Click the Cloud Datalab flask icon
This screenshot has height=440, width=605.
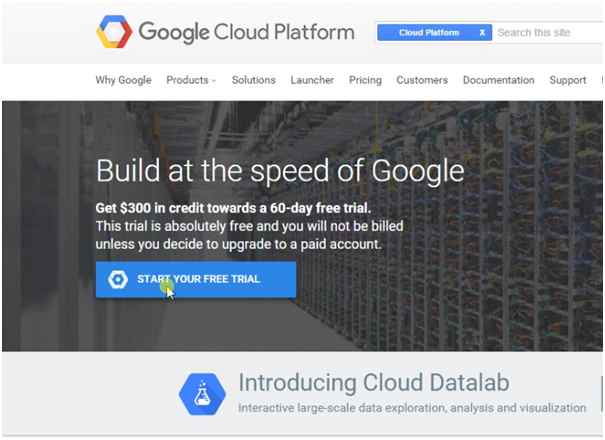click(x=202, y=394)
